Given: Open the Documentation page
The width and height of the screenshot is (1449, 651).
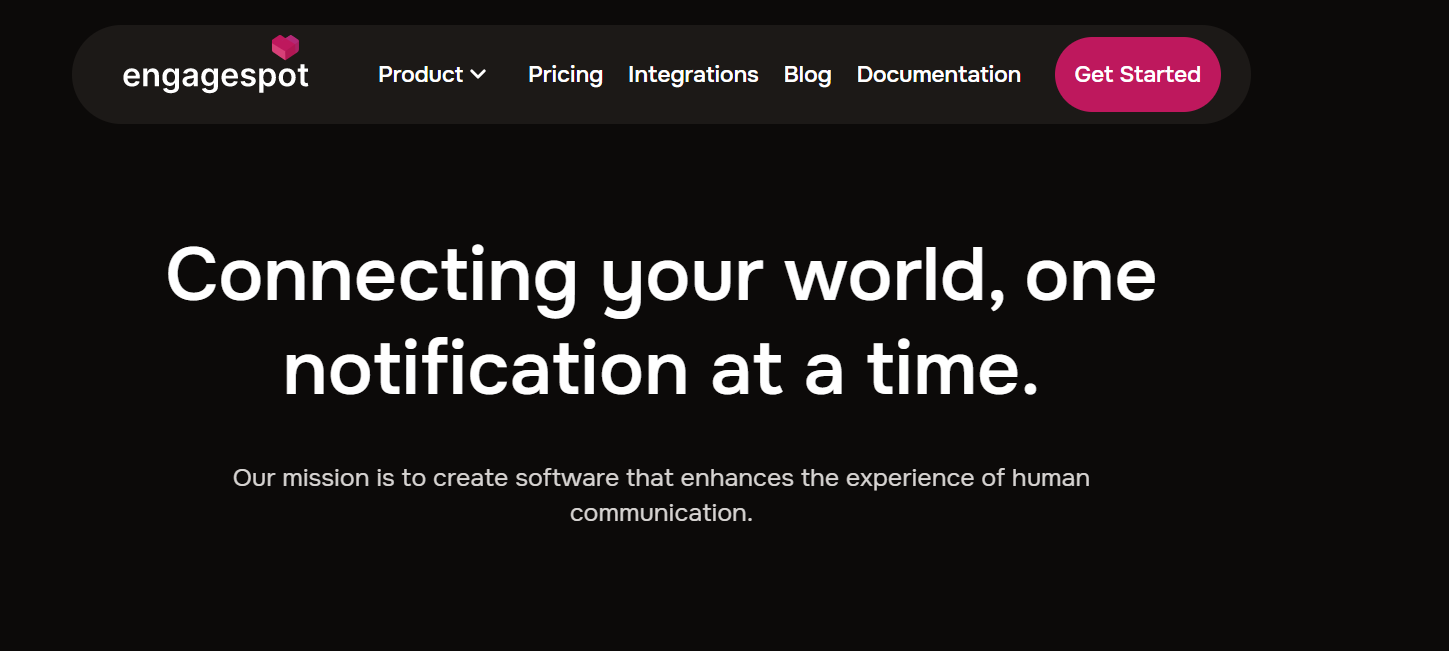Looking at the screenshot, I should coord(938,75).
